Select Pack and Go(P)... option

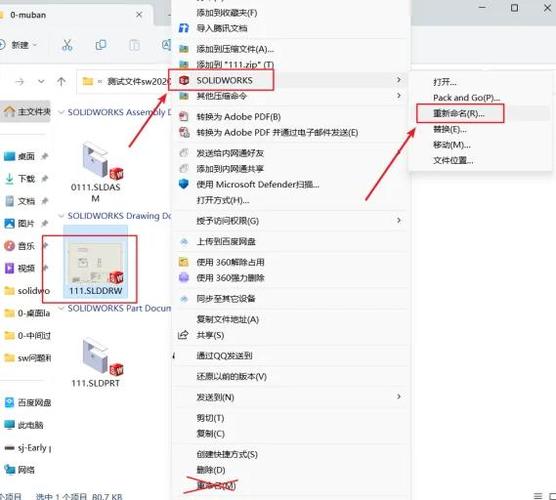[x=466, y=98]
